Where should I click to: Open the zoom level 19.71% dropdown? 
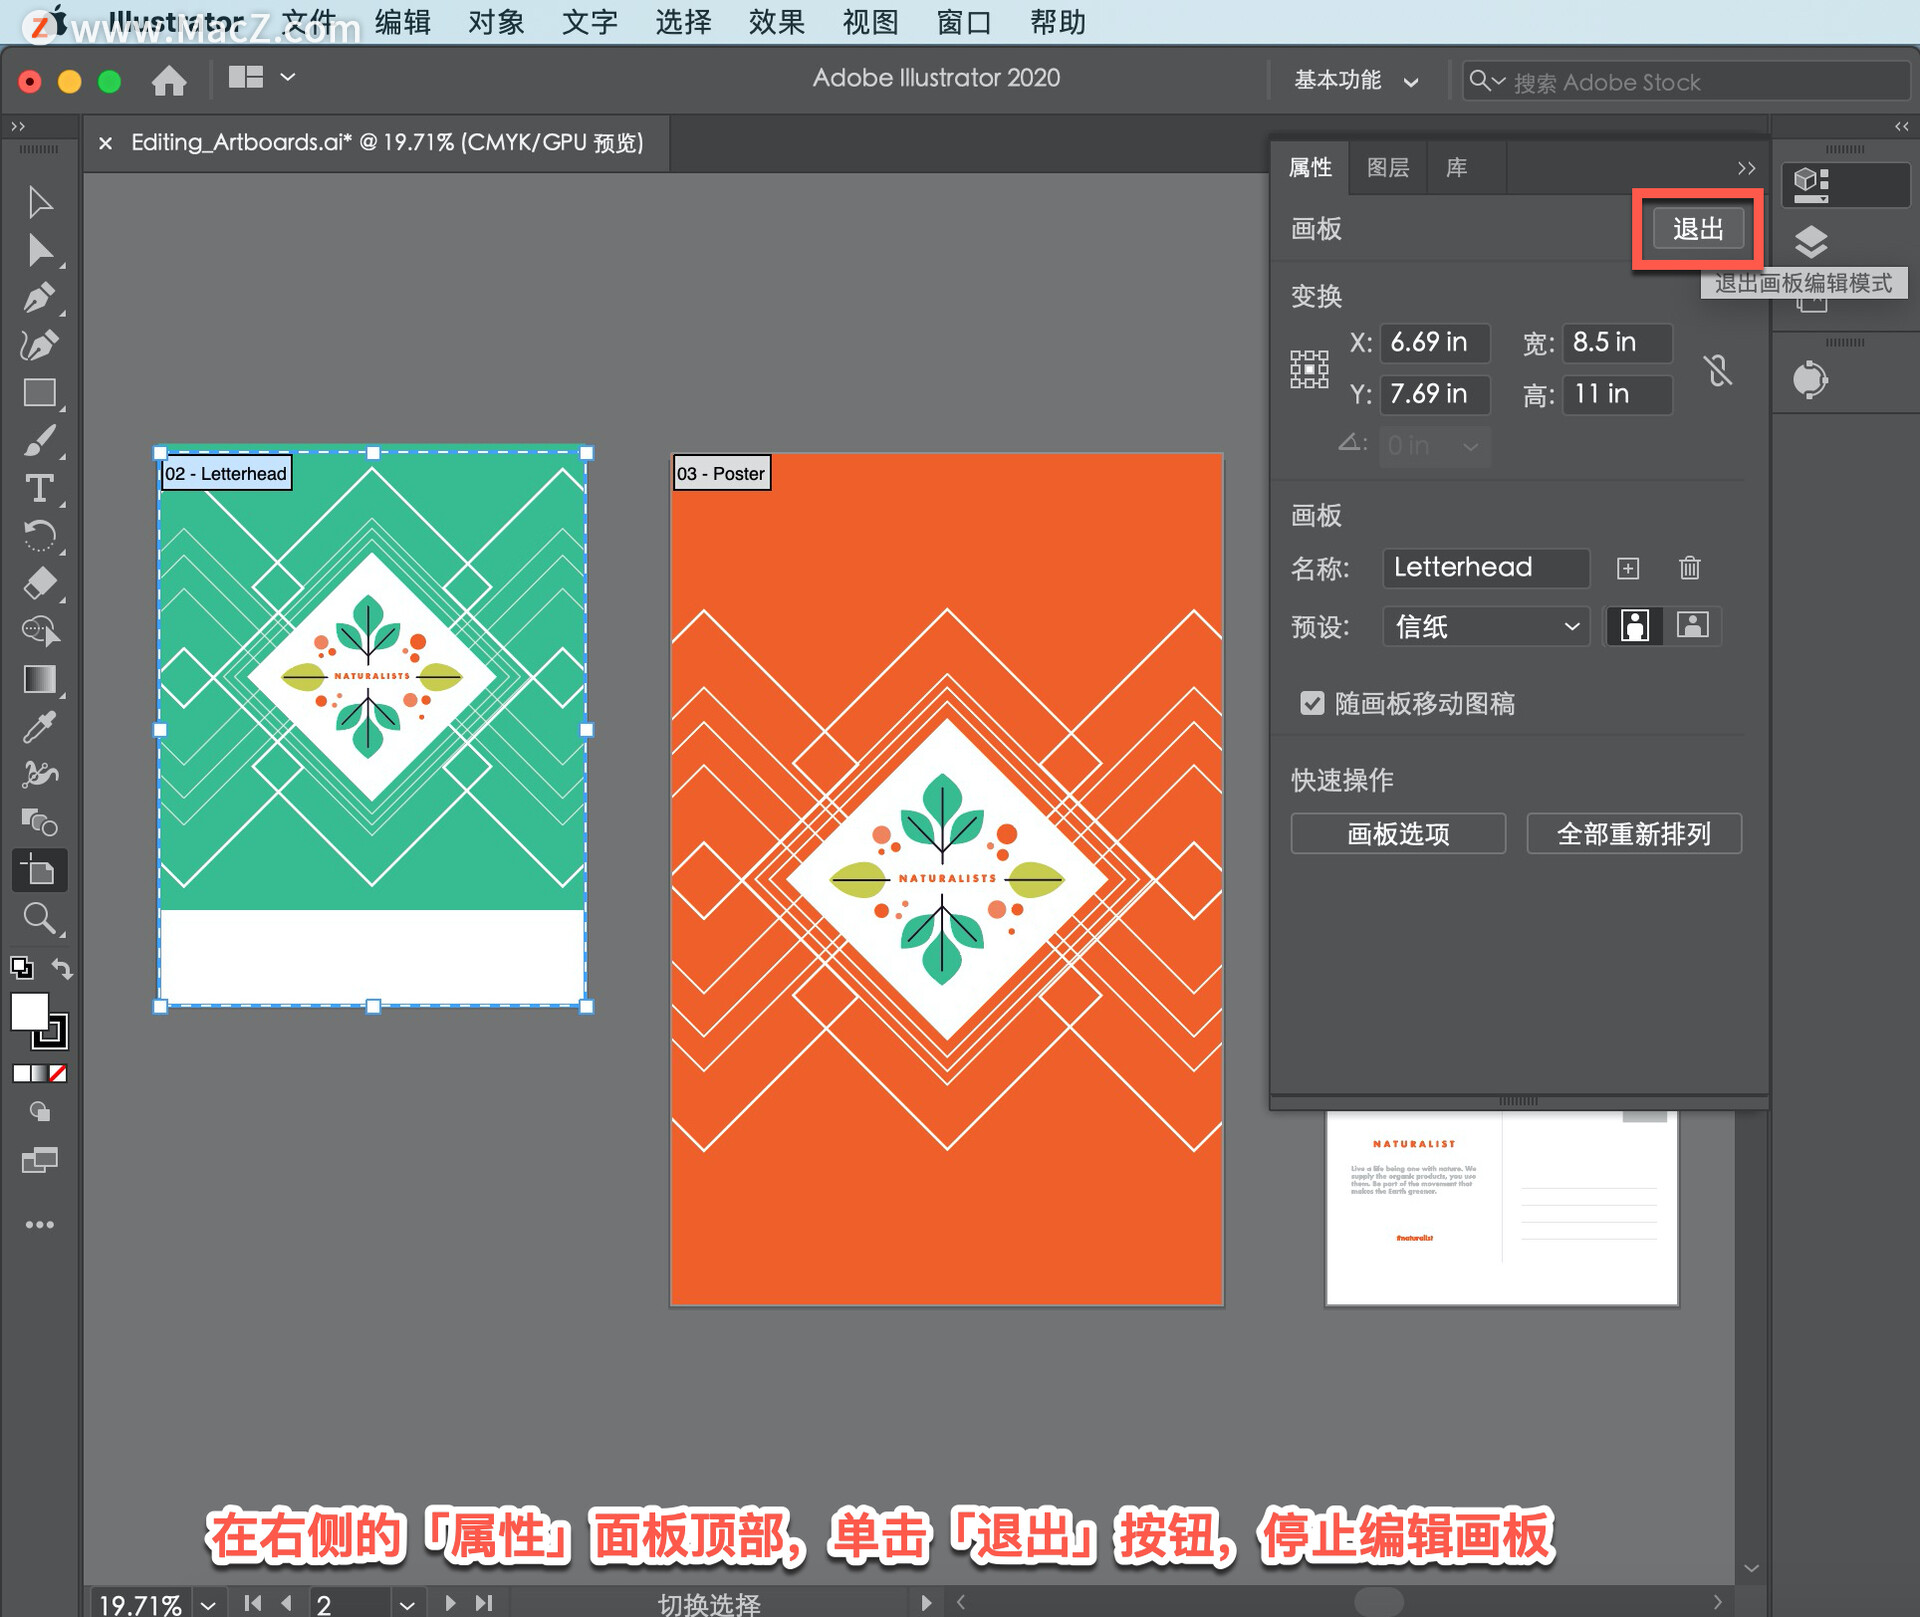tap(207, 1604)
